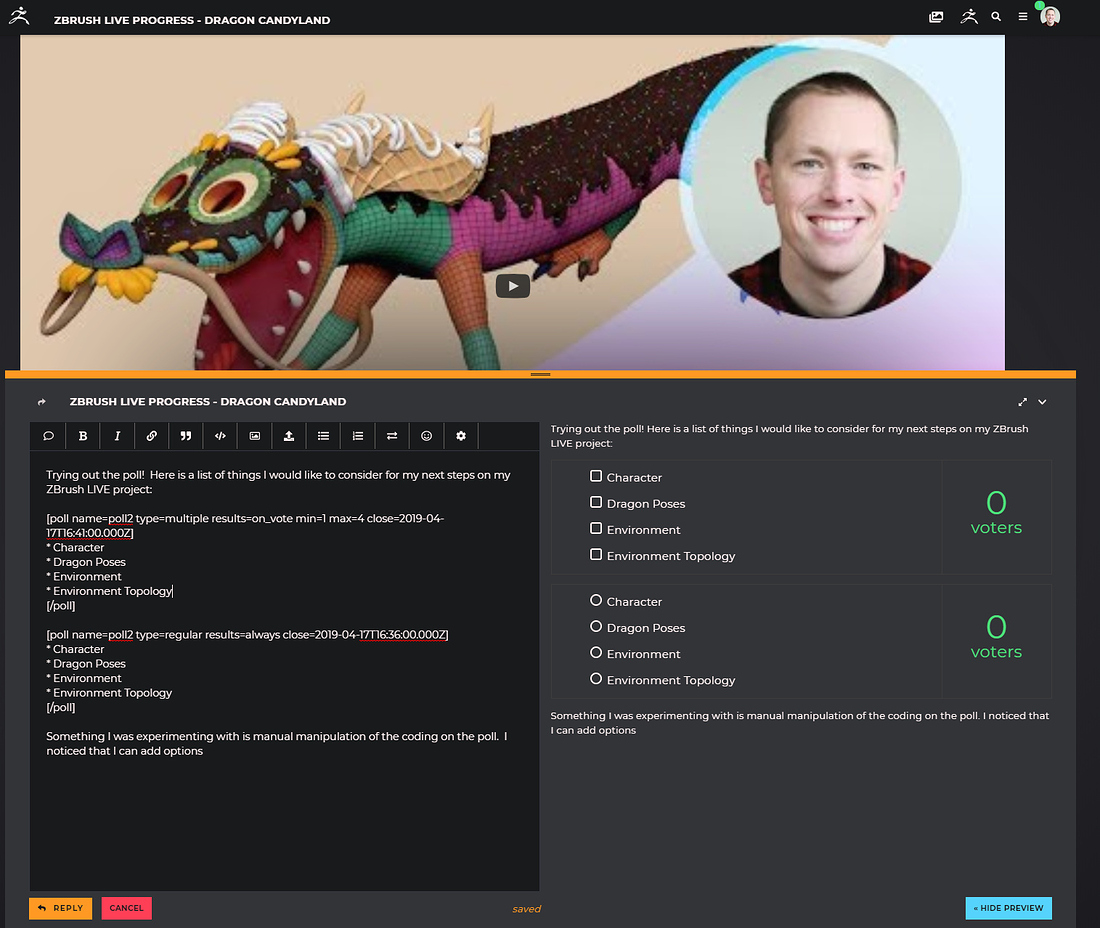Click the page header topic title
The height and width of the screenshot is (928, 1100).
[192, 20]
